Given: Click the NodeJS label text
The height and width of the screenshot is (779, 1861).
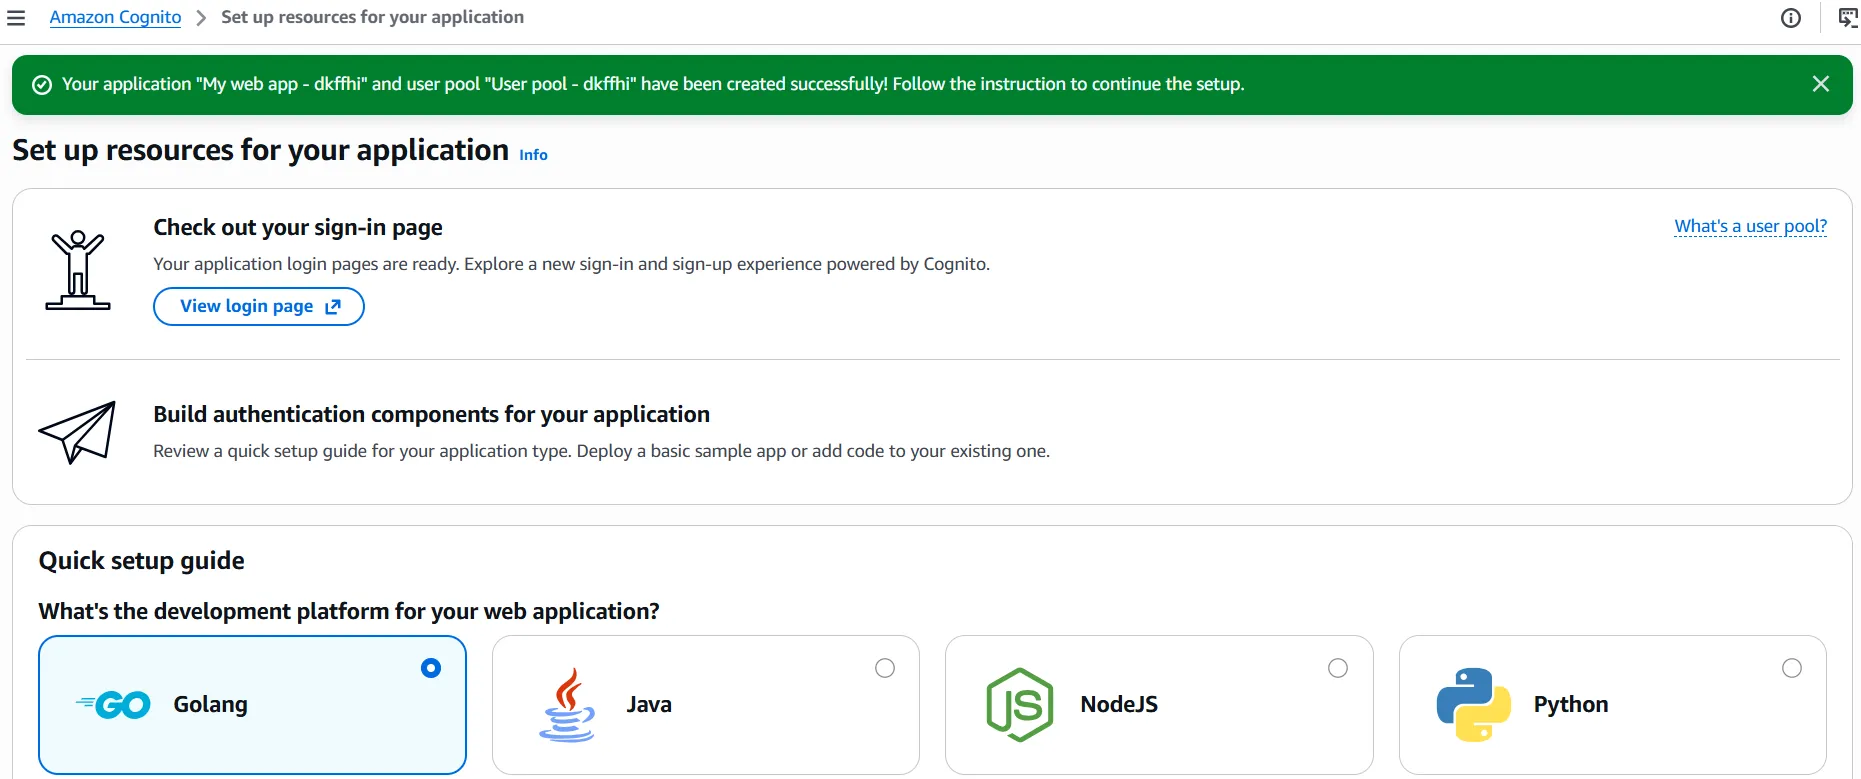Looking at the screenshot, I should click(1119, 704).
